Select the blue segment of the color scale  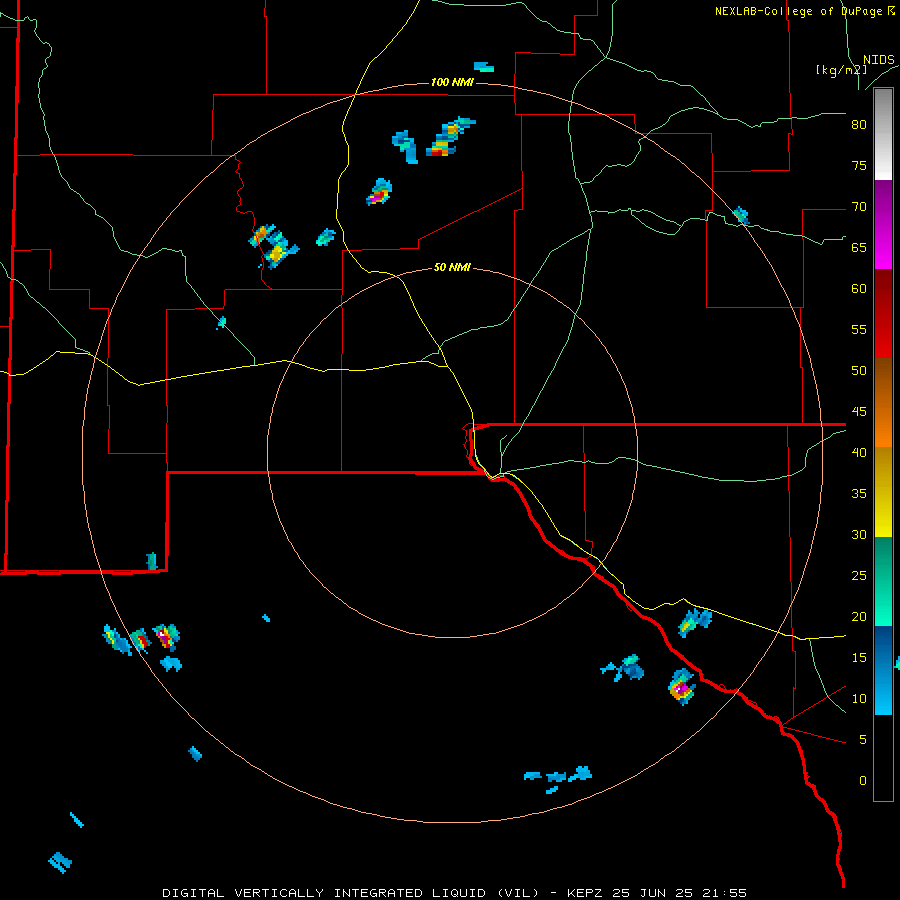pyautogui.click(x=883, y=670)
